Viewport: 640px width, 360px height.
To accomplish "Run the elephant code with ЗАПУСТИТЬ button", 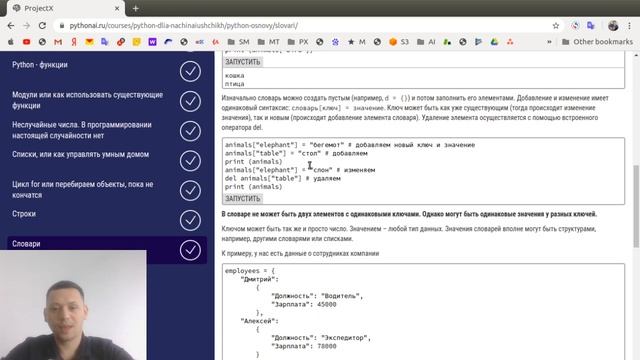I will point(243,199).
